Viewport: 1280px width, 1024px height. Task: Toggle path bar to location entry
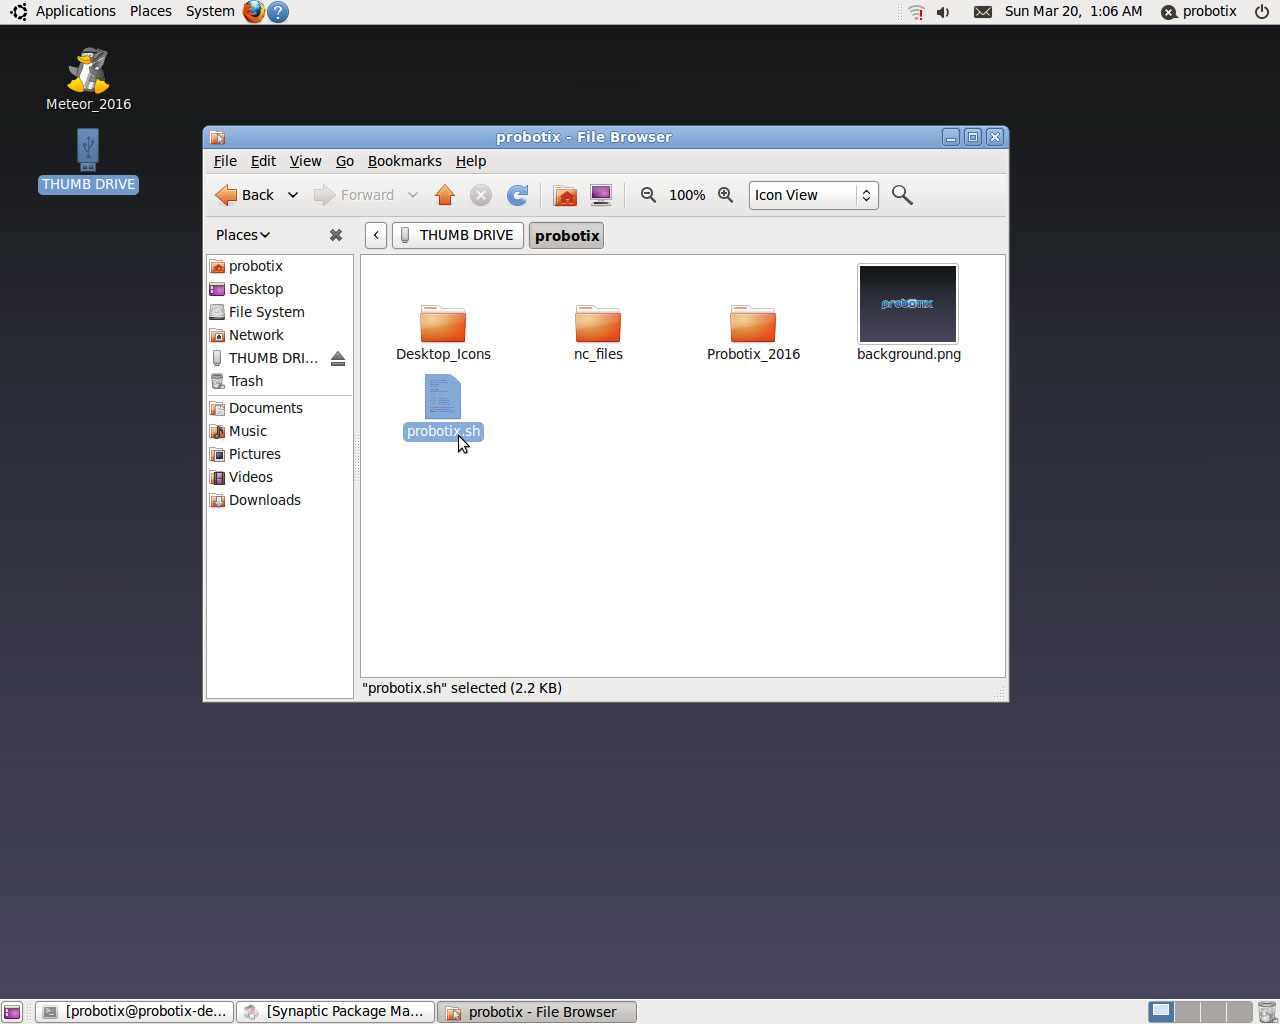click(x=376, y=235)
